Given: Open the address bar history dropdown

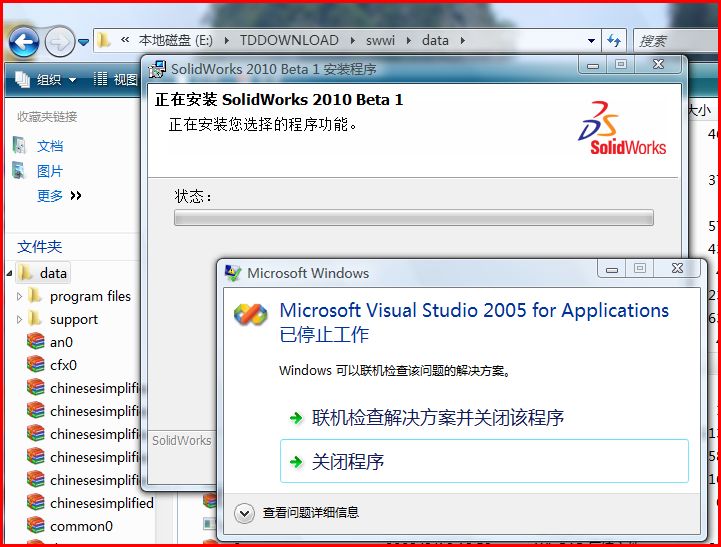Looking at the screenshot, I should 591,41.
